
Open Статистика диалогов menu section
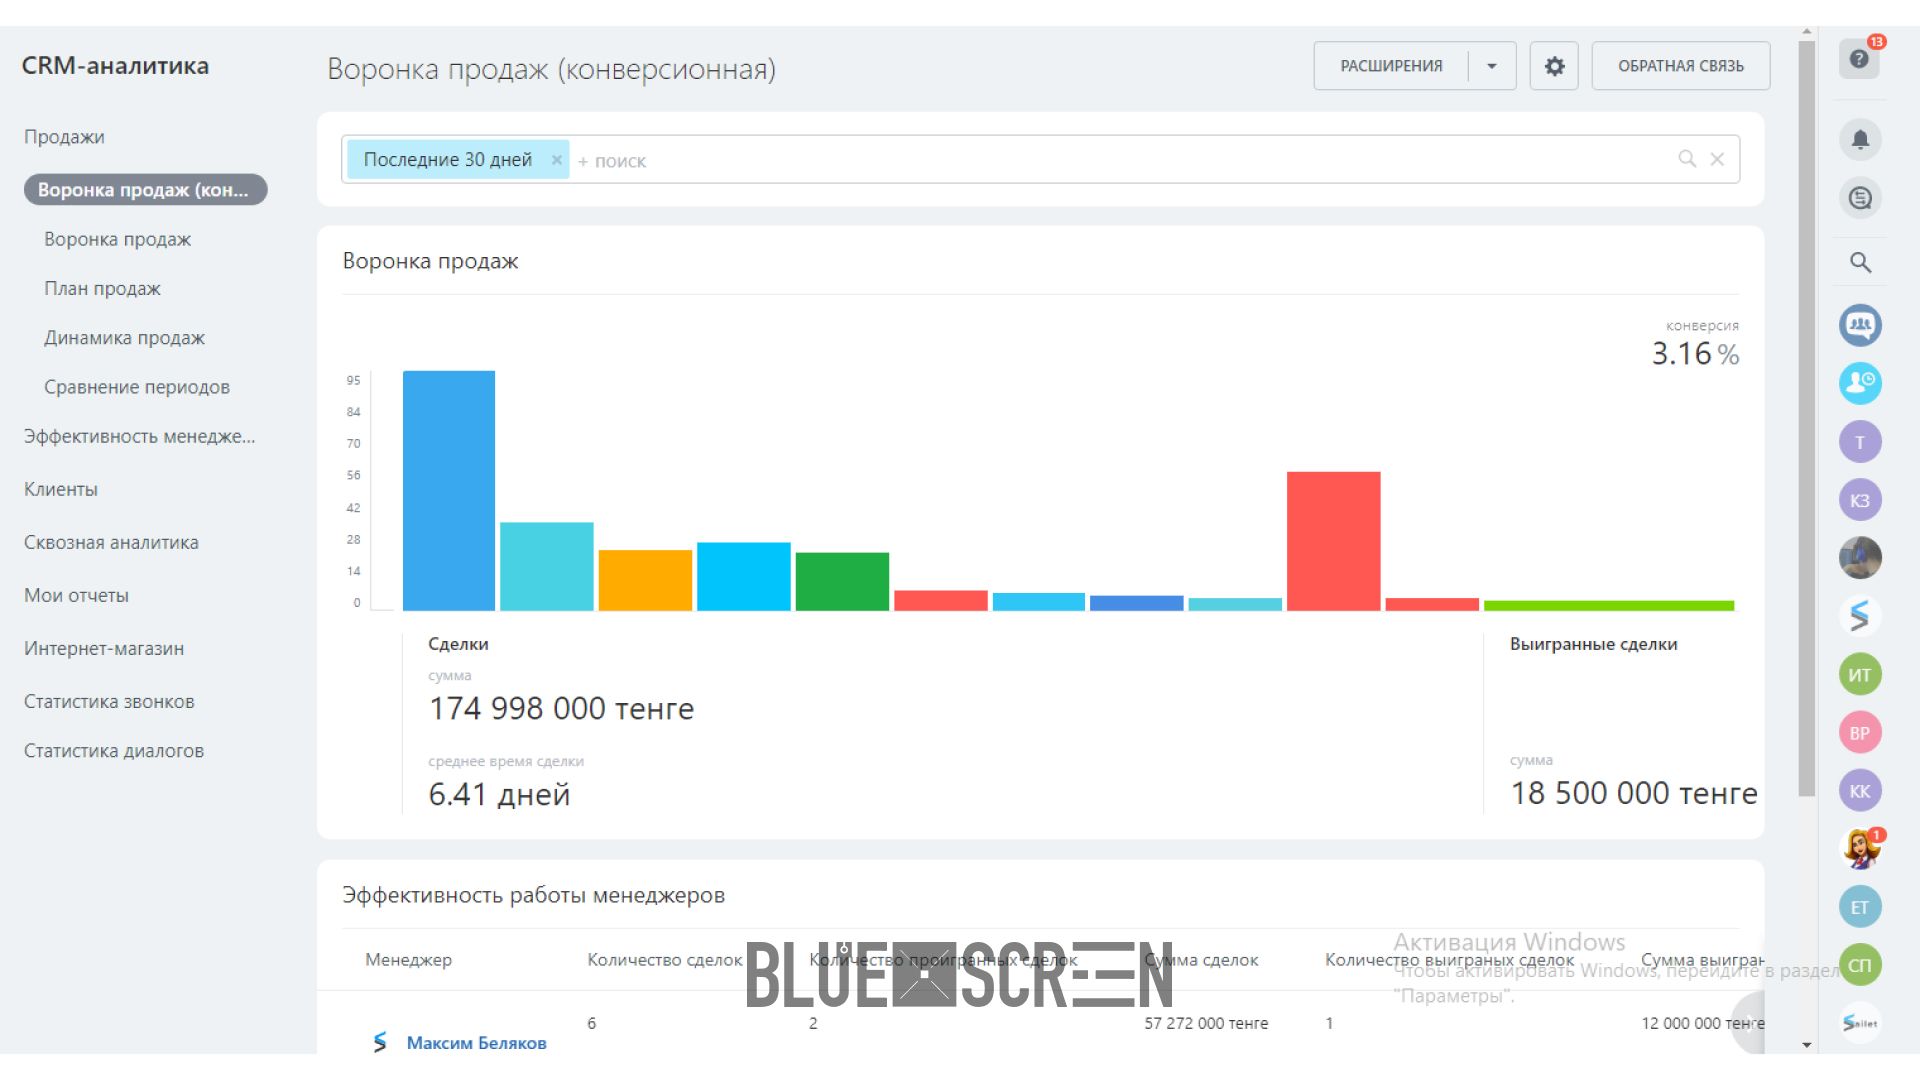coord(114,751)
